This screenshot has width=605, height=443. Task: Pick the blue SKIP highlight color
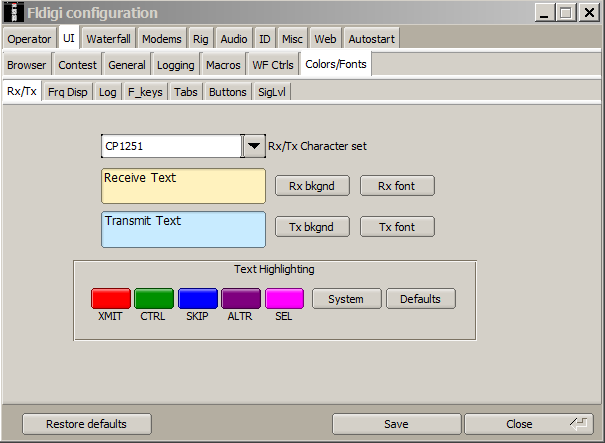point(197,298)
